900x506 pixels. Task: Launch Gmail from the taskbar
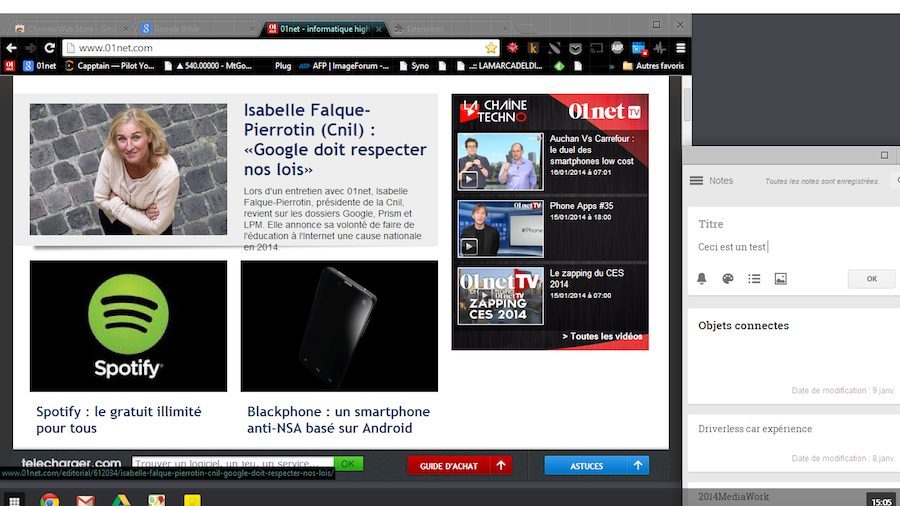pyautogui.click(x=85, y=500)
